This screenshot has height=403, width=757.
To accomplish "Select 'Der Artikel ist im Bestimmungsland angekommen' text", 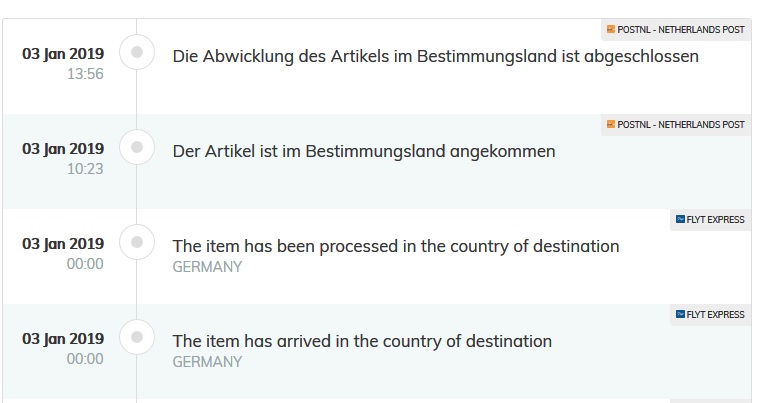I will coord(364,152).
